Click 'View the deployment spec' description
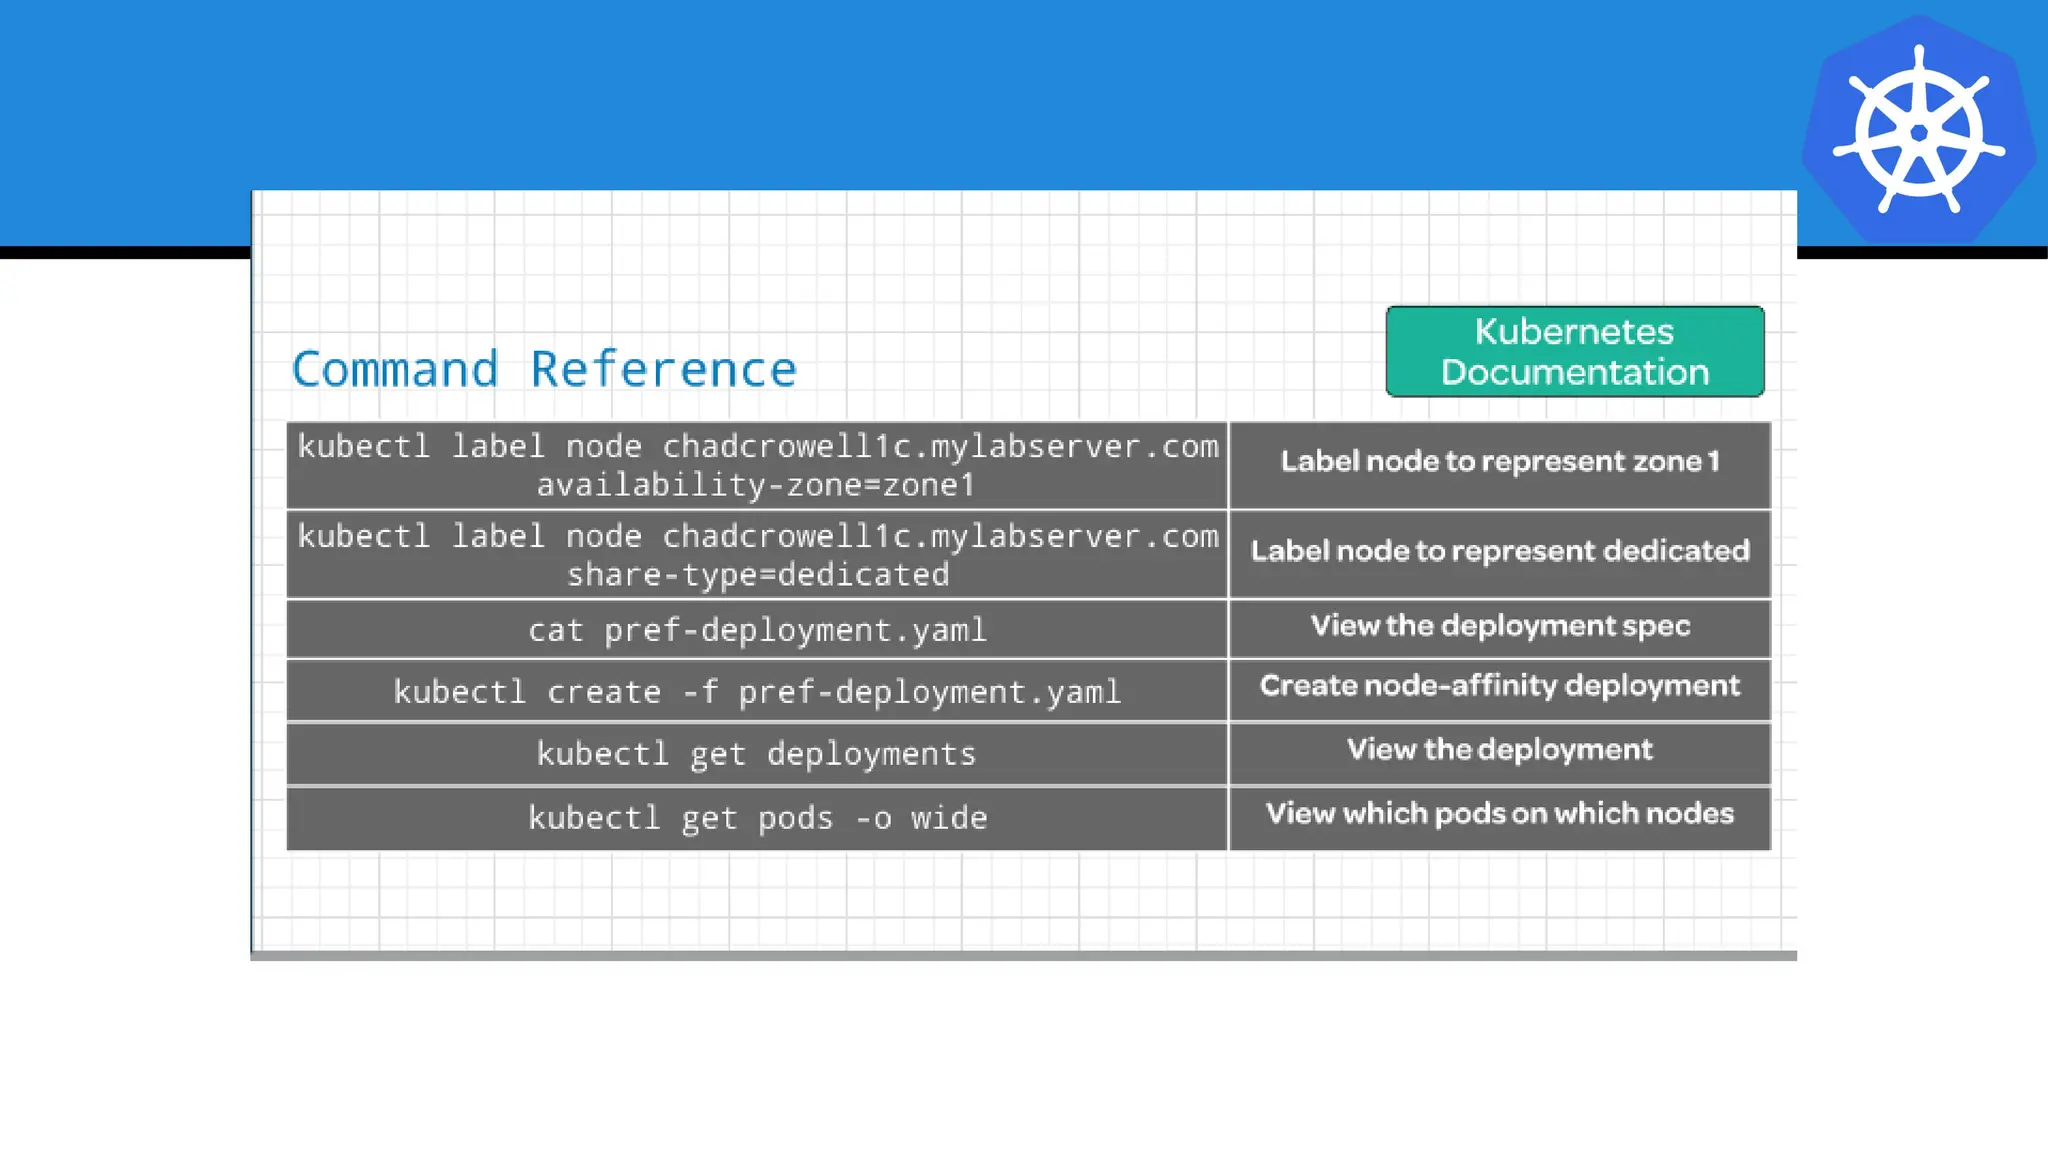 coord(1499,626)
